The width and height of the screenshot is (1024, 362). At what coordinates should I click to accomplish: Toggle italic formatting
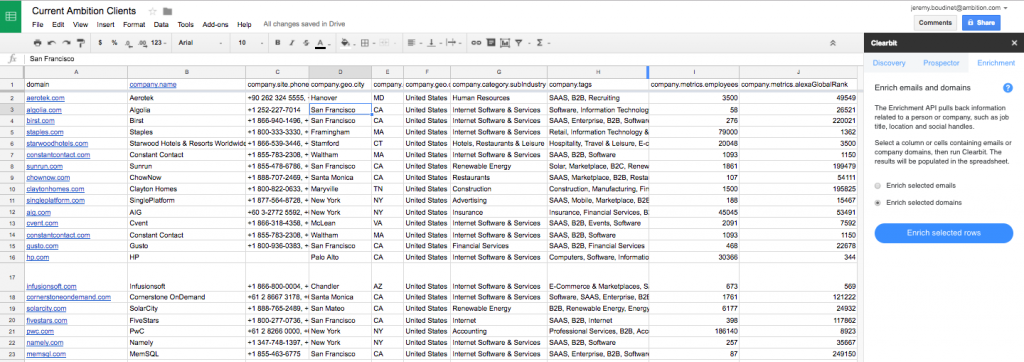(x=292, y=43)
